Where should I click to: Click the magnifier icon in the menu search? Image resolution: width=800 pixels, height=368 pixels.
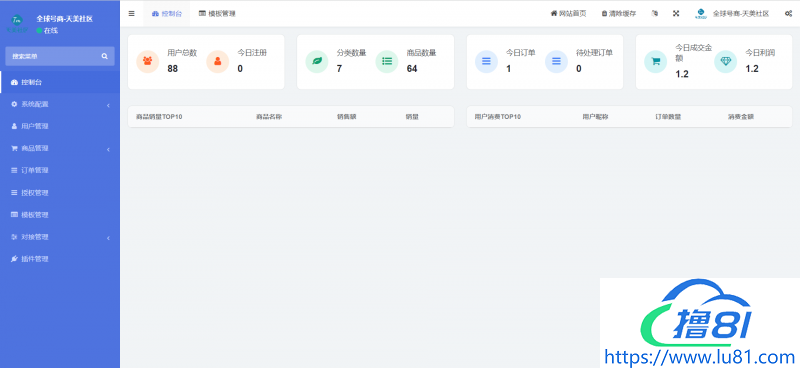(105, 56)
